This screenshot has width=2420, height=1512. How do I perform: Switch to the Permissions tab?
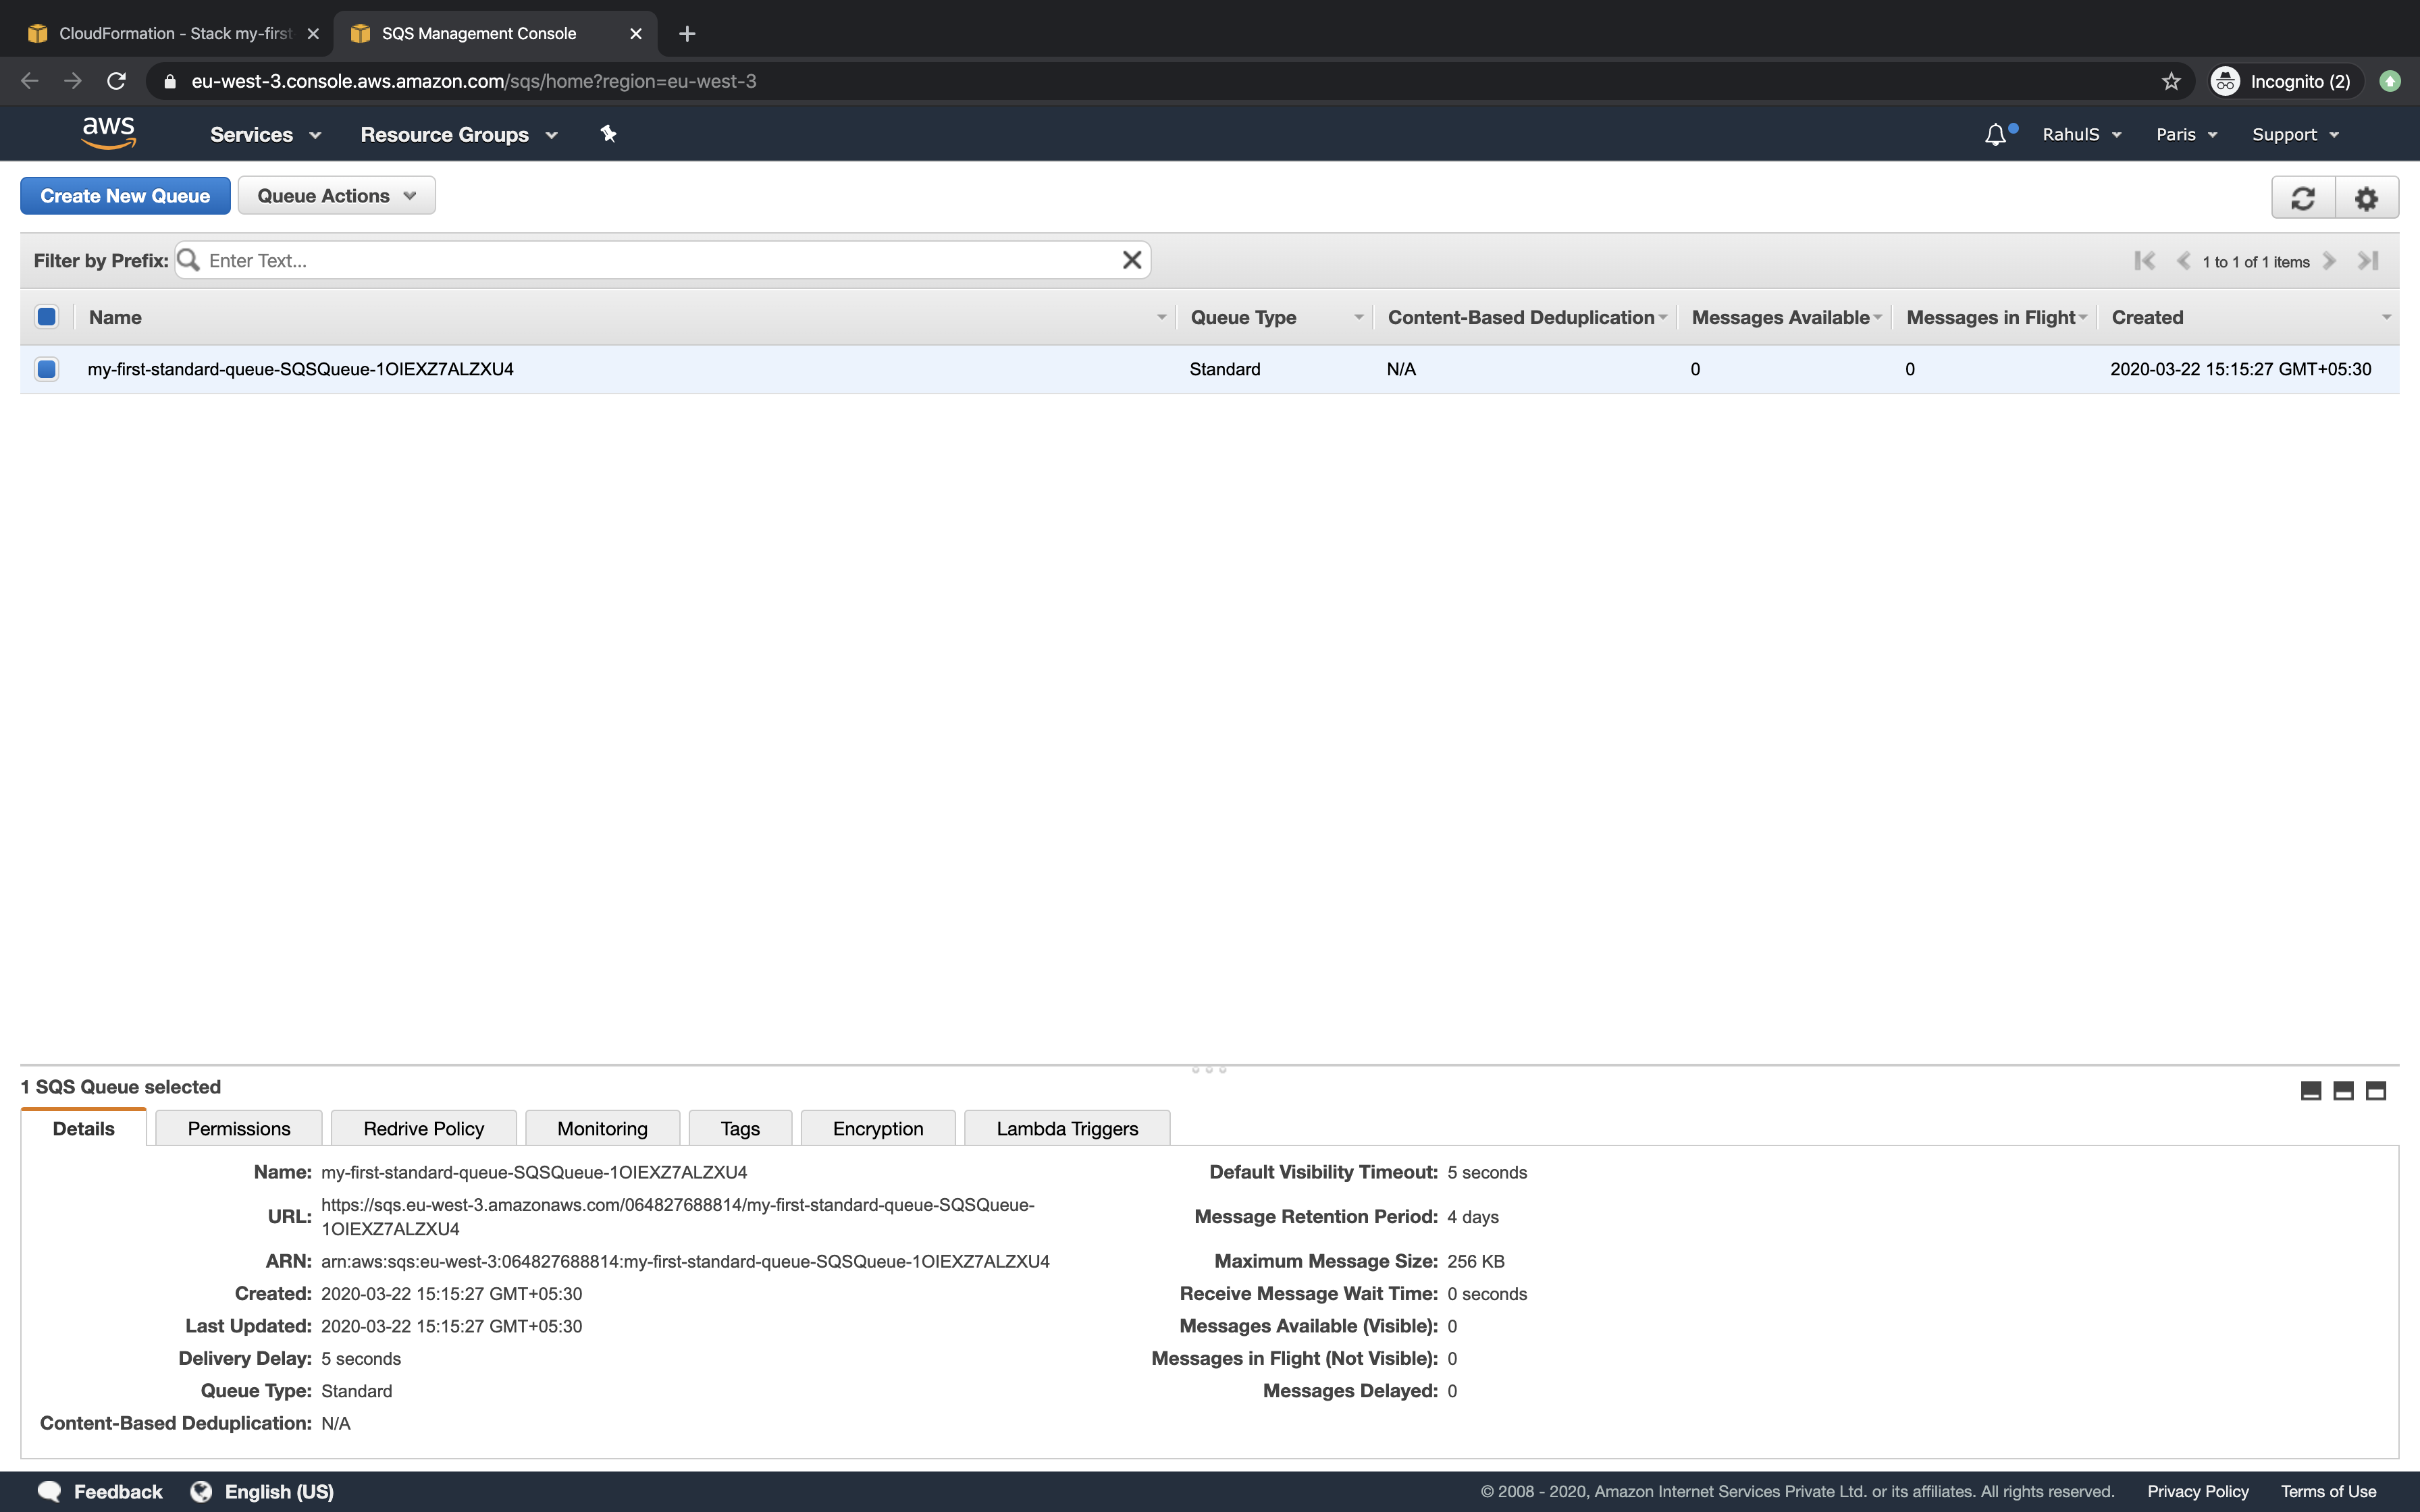tap(238, 1128)
